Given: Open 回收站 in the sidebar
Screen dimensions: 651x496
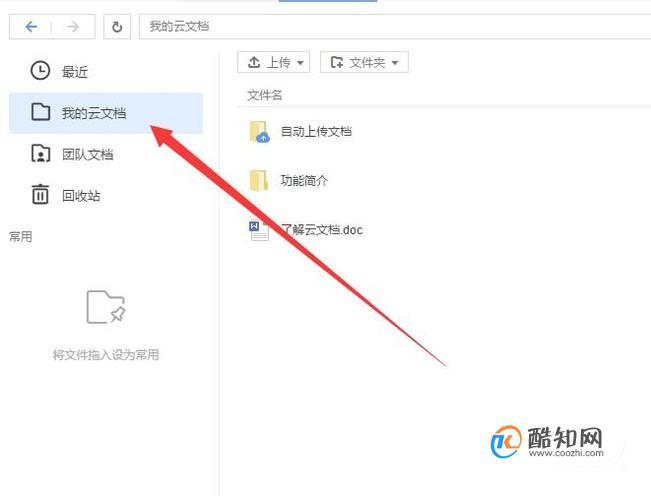Looking at the screenshot, I should [x=81, y=195].
